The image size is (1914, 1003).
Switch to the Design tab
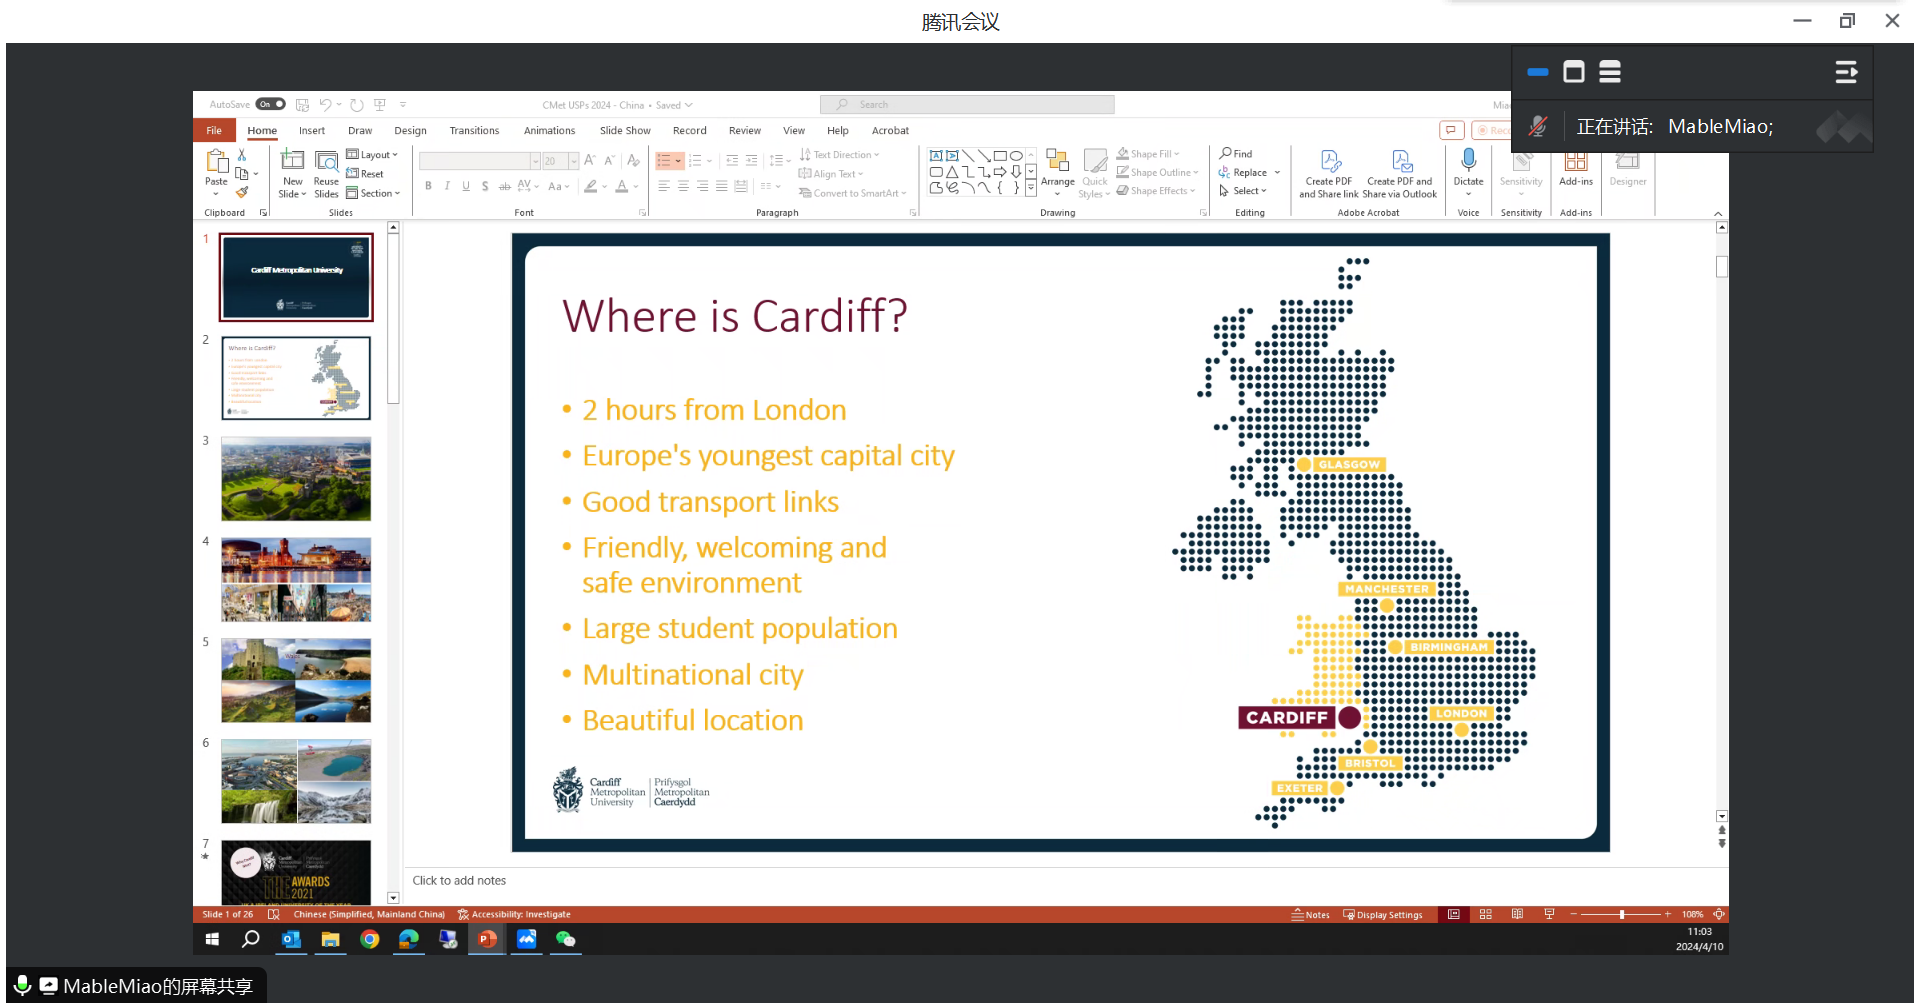[410, 131]
